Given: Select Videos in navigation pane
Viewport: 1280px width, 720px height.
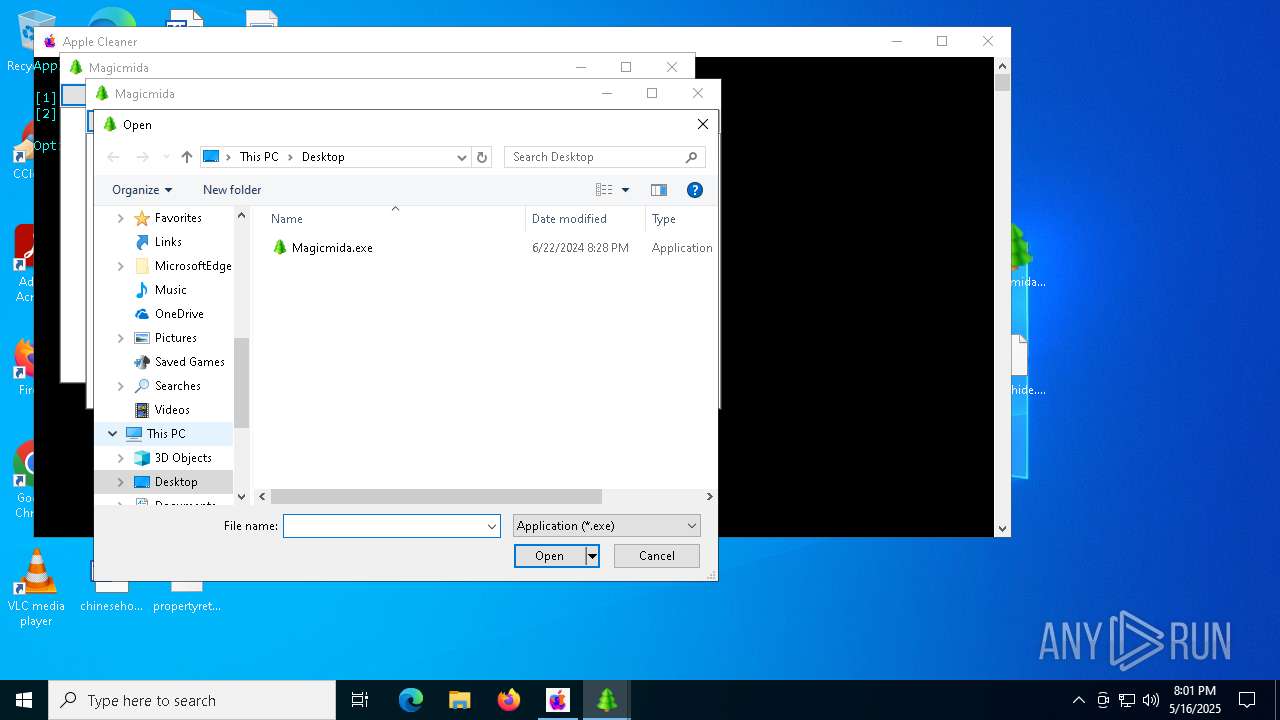Looking at the screenshot, I should [172, 410].
